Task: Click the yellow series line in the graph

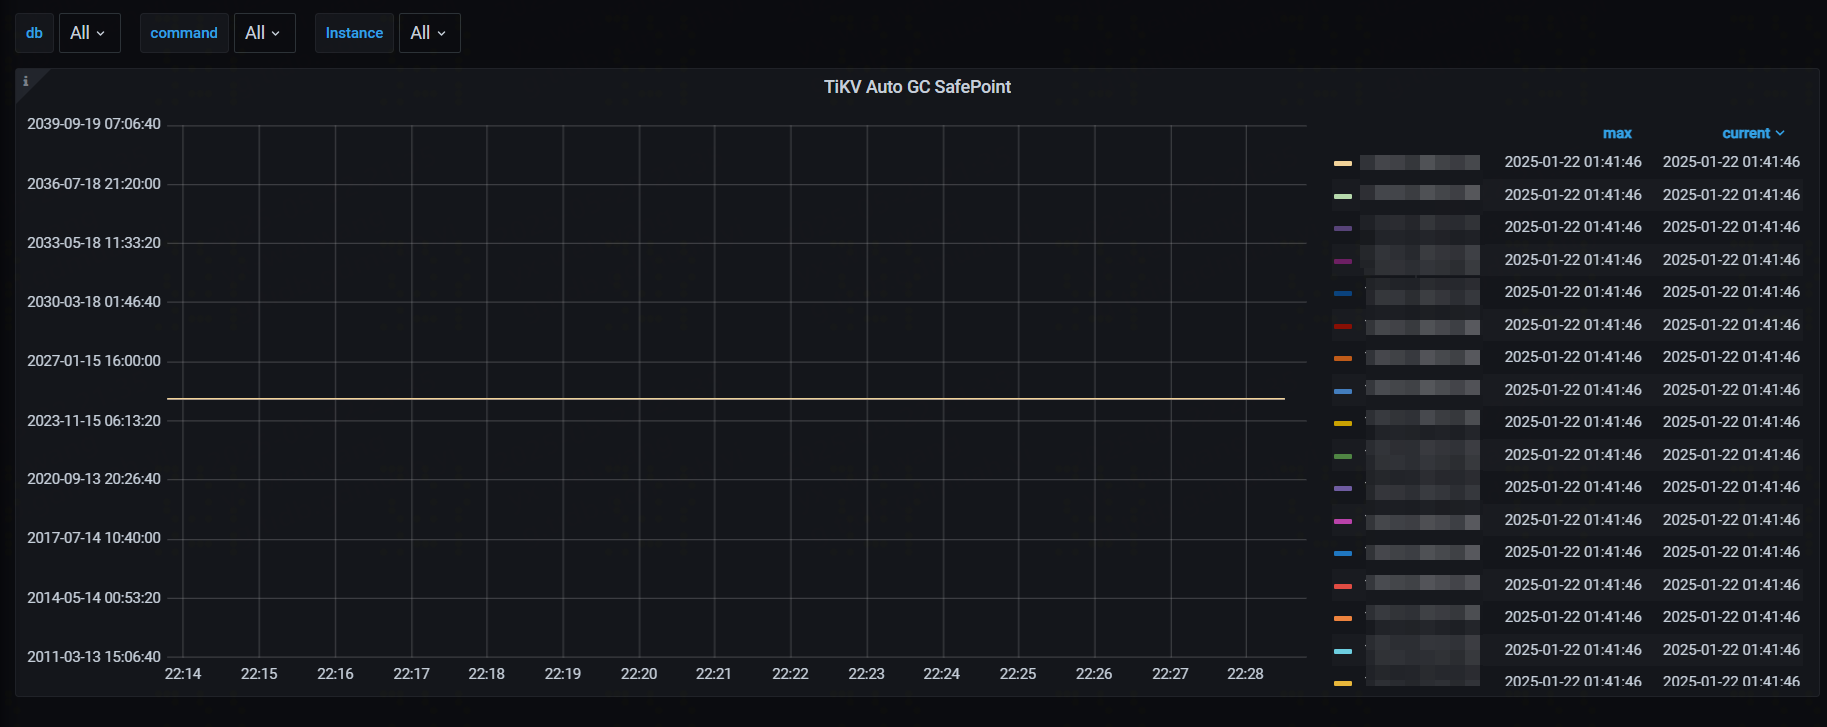Action: click(726, 399)
